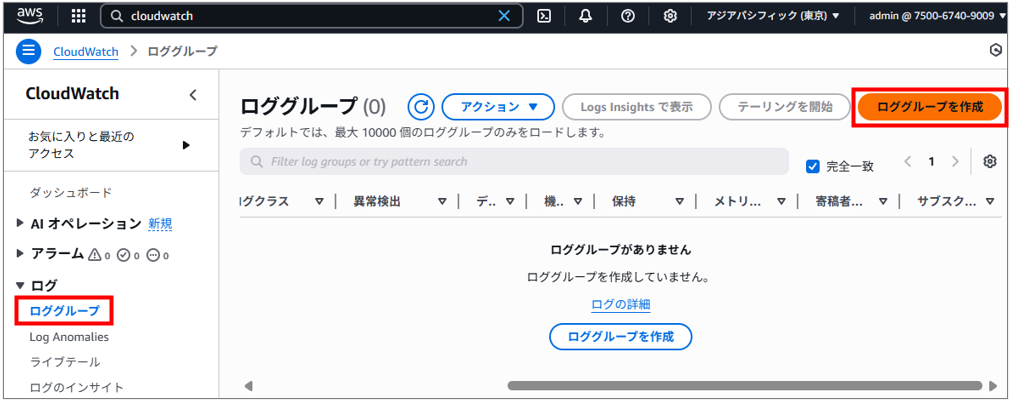Screen dimensions: 1010x405
Task: Expand the AI オペレーション section
Action: pos(20,223)
